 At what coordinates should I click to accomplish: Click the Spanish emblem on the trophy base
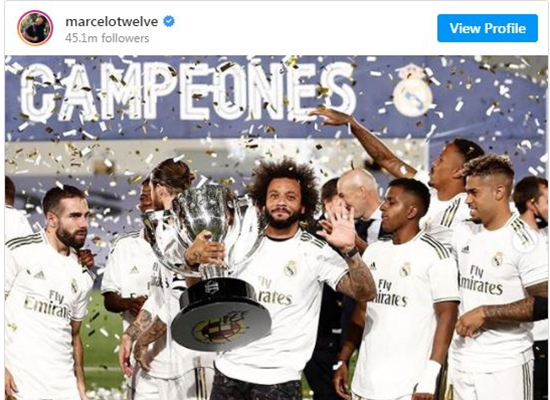[219, 330]
